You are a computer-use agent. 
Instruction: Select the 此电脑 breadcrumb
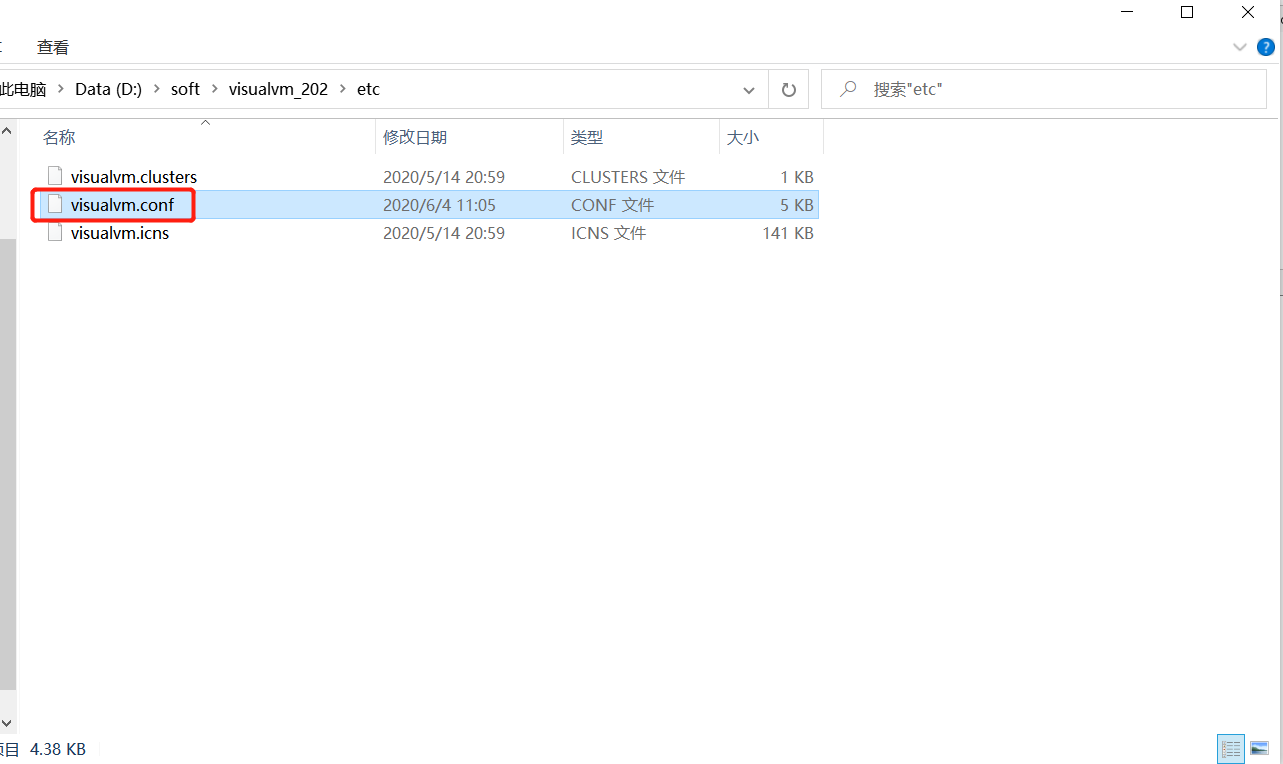(x=23, y=89)
